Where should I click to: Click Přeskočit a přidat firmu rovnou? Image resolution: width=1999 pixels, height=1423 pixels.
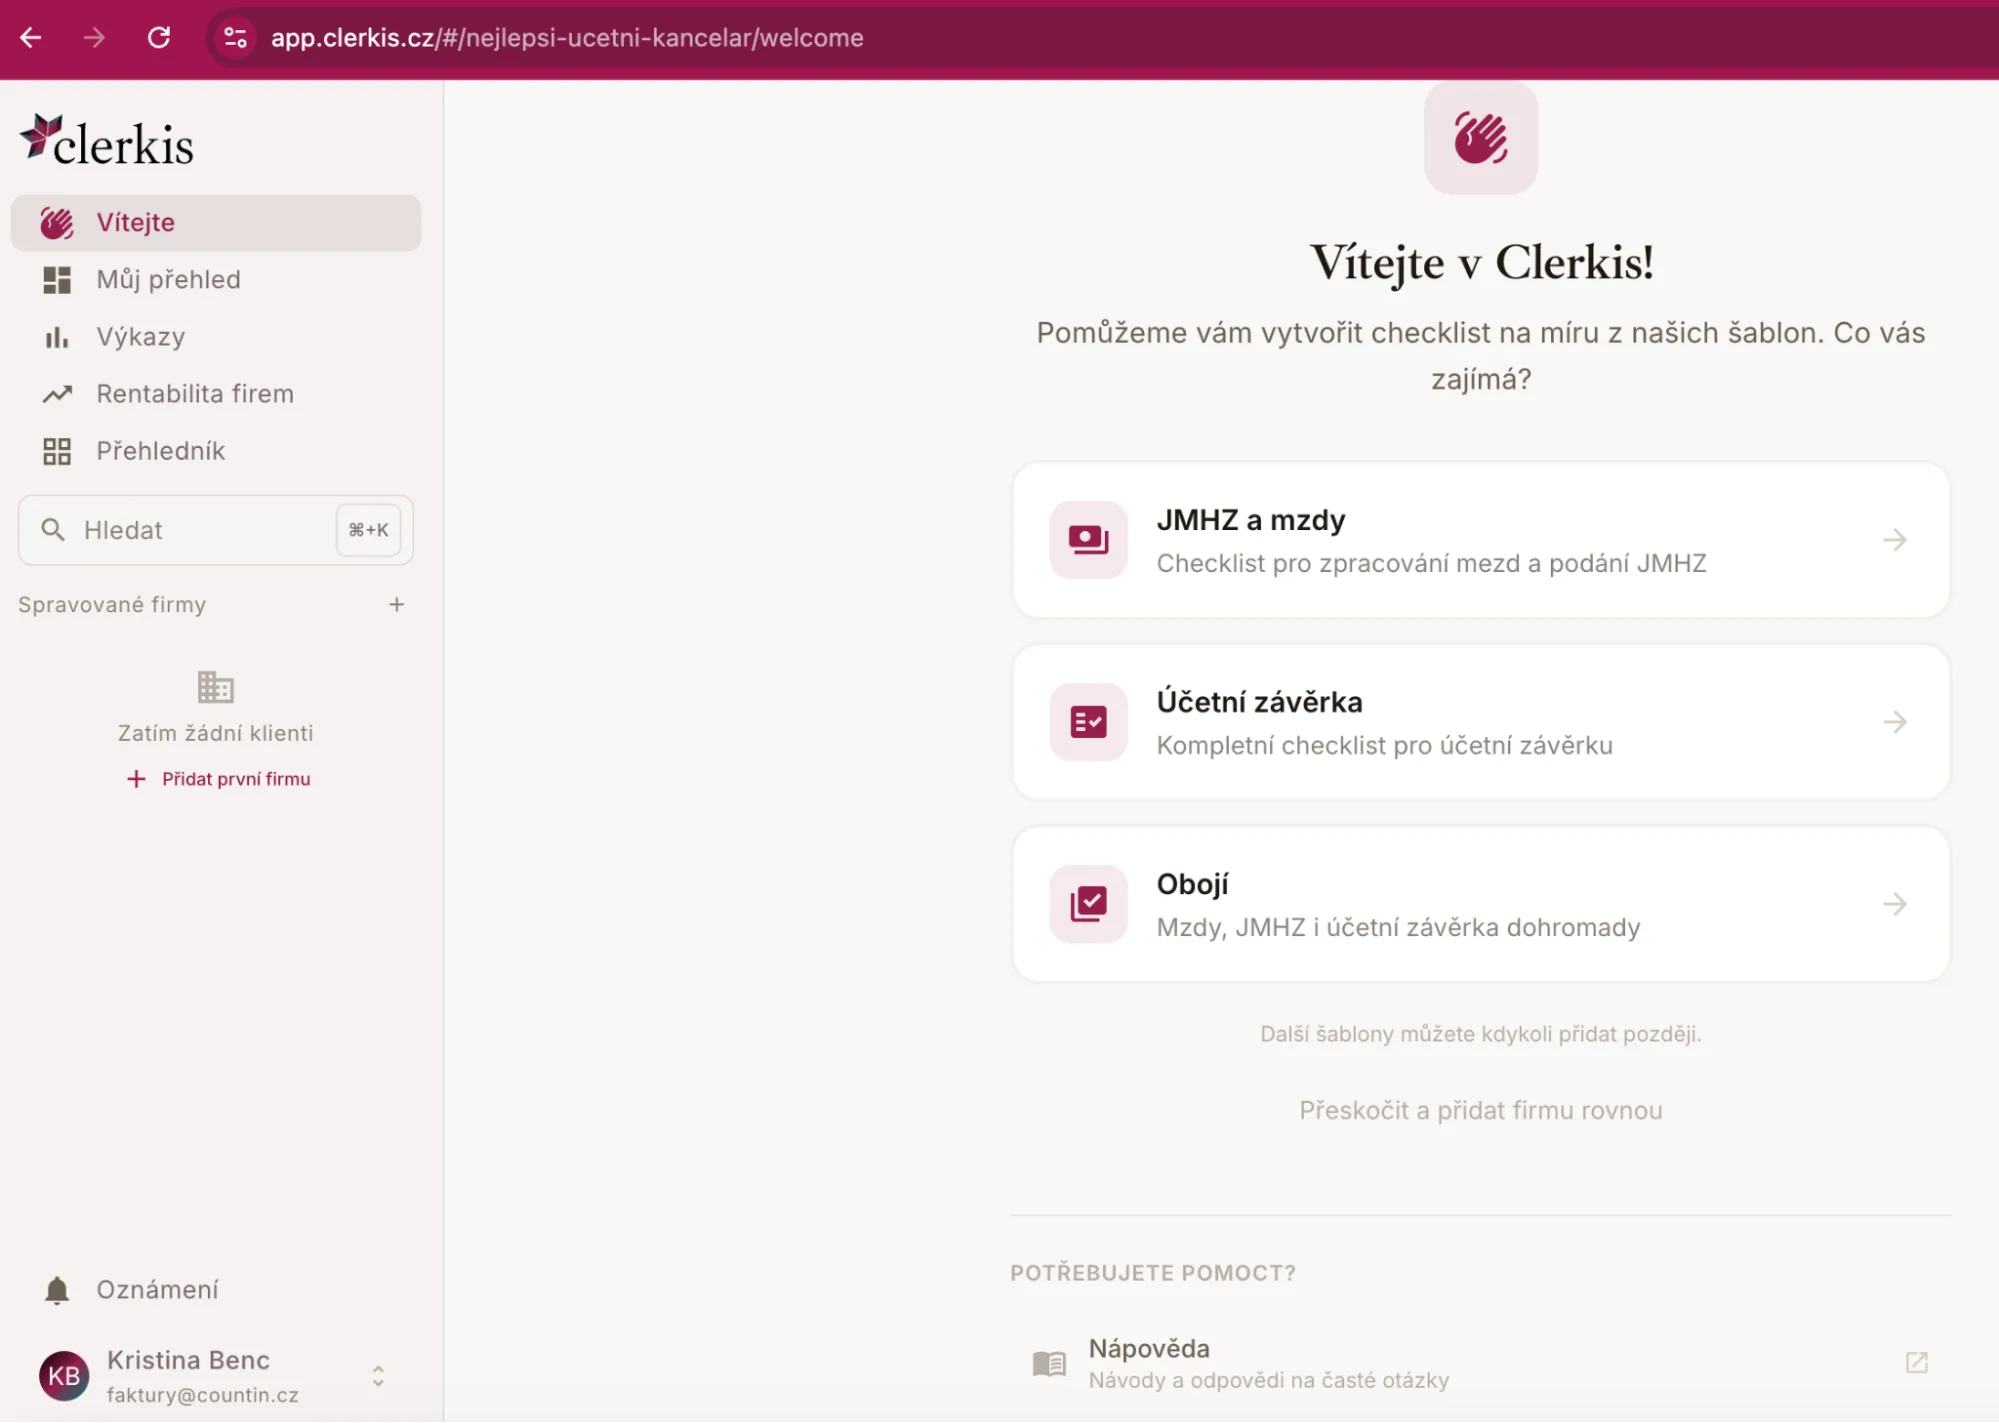[x=1481, y=1110]
